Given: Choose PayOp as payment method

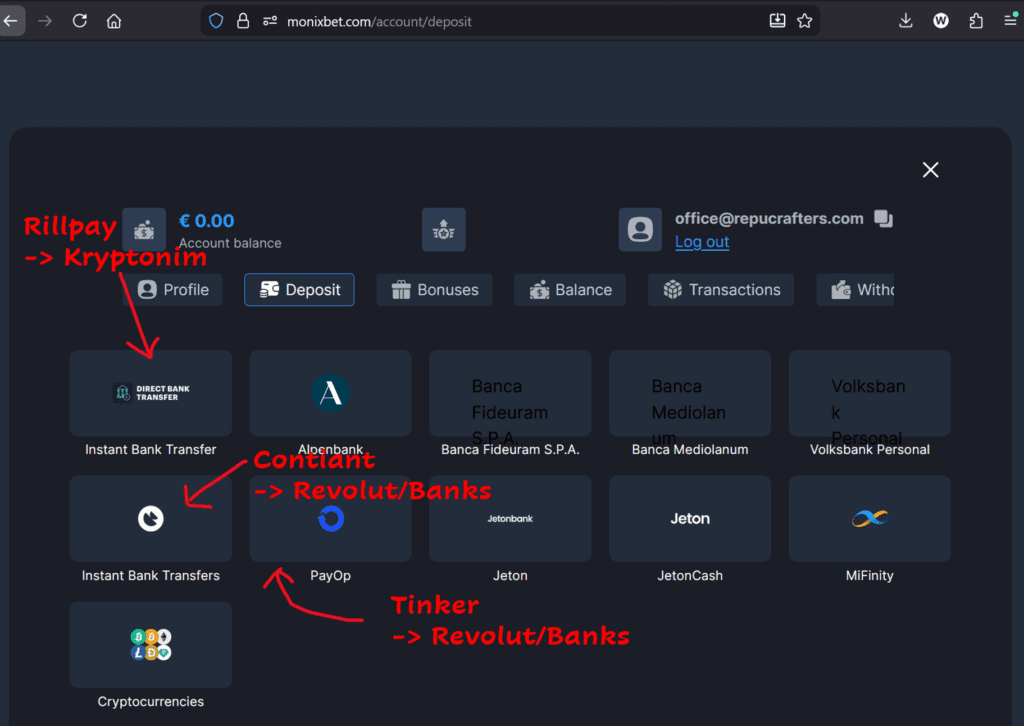Looking at the screenshot, I should click(330, 518).
